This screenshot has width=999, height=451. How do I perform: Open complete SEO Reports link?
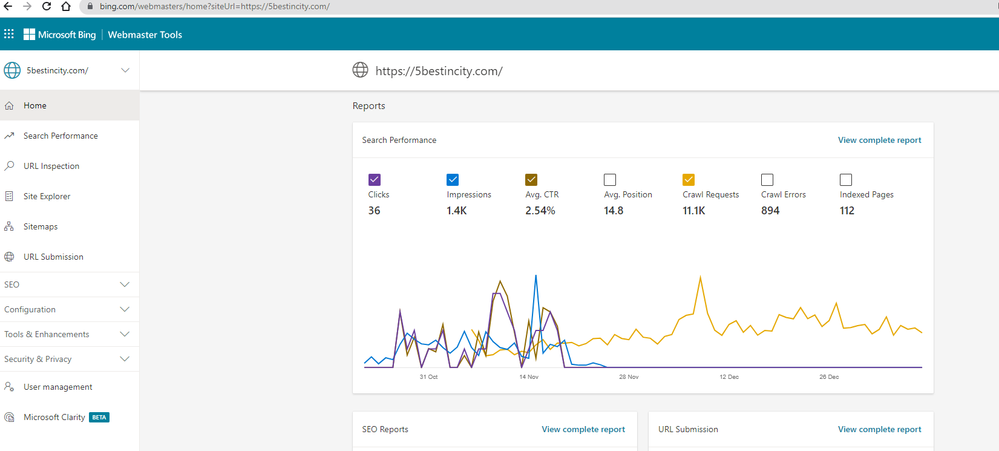[x=583, y=429]
